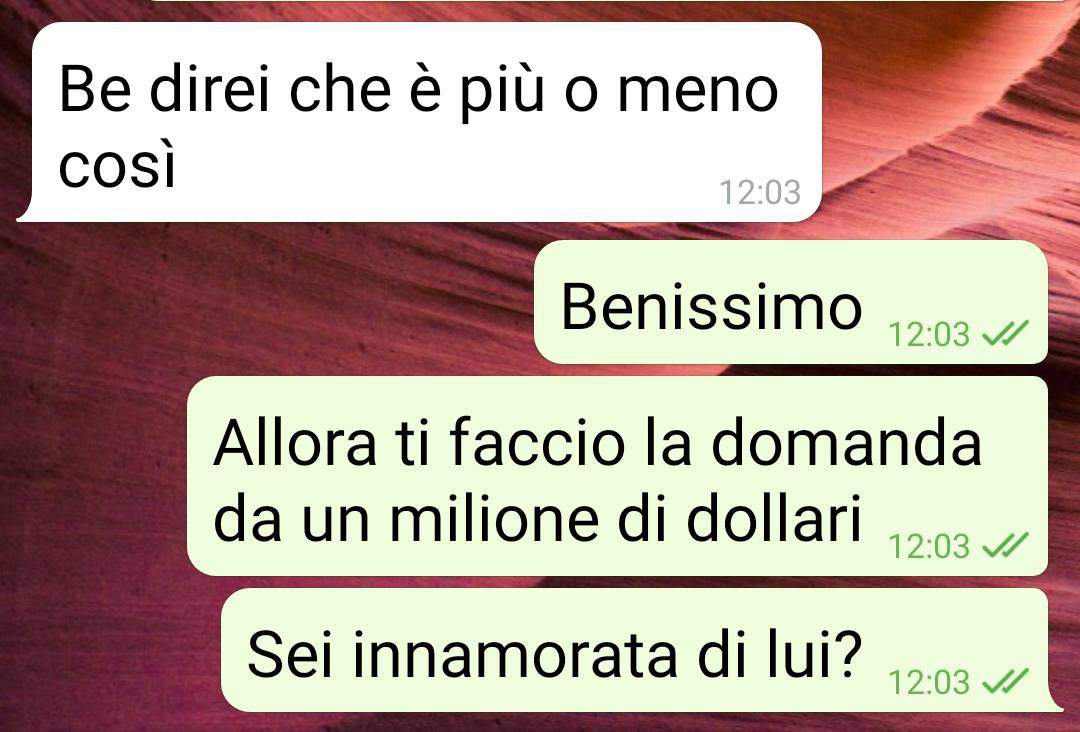Image resolution: width=1080 pixels, height=732 pixels.
Task: Tap the 'Benissimo' sent message bubble
Action: point(791,302)
